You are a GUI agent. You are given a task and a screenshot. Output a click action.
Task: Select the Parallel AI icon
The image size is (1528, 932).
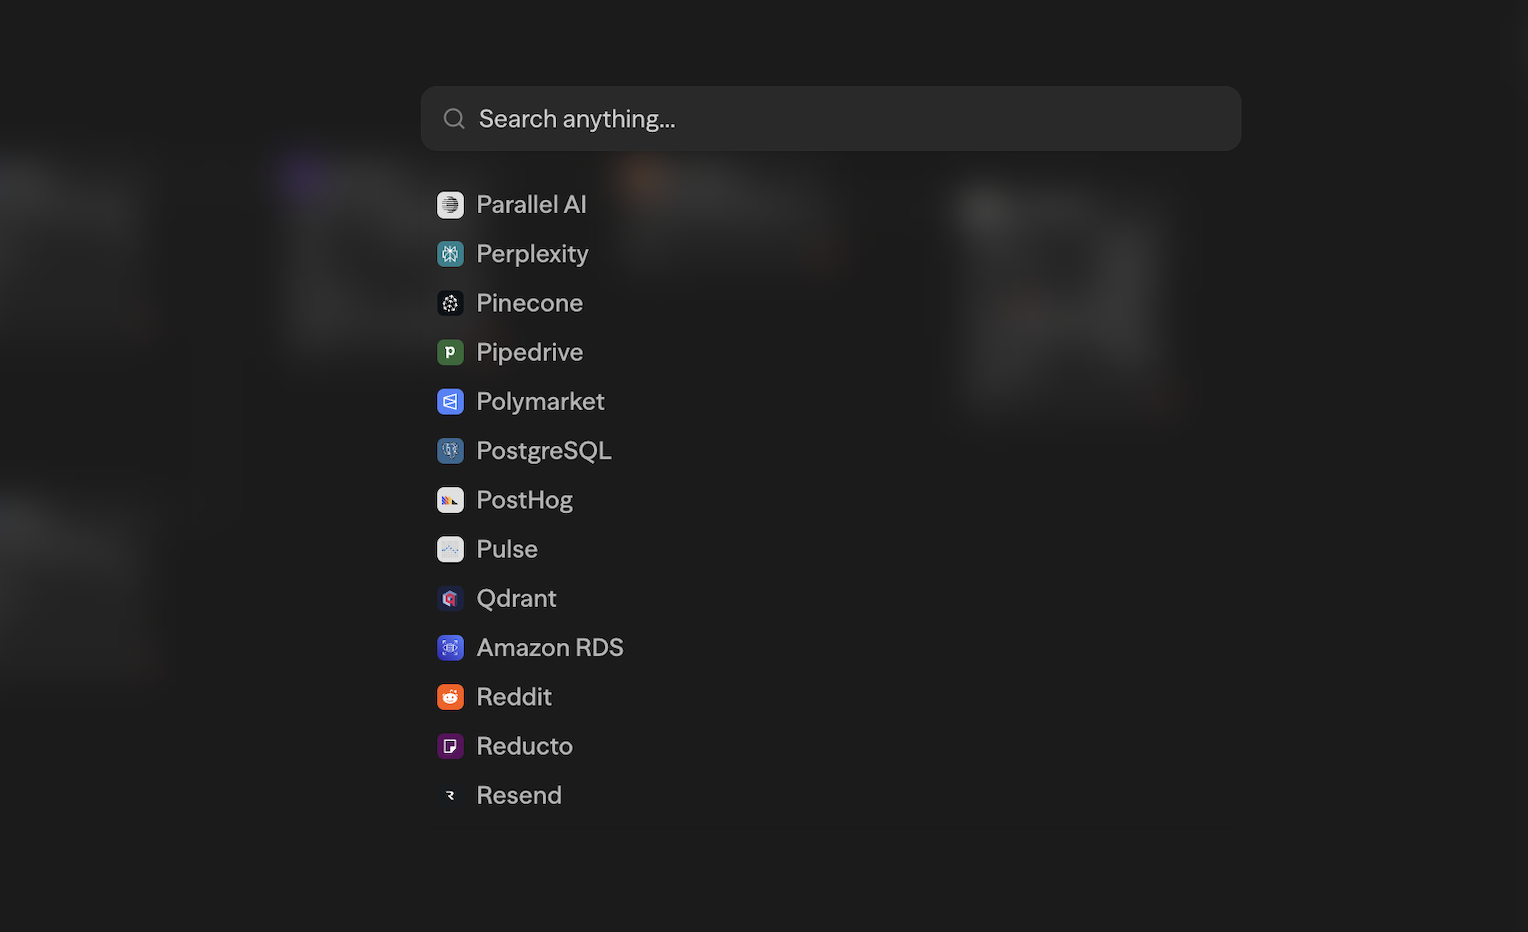tap(450, 204)
